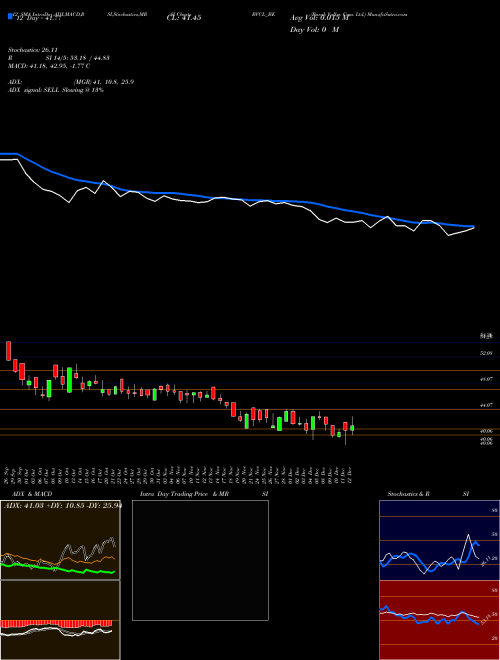Click the tall red first candlestick
The height and width of the screenshot is (660, 500).
click(x=8, y=351)
